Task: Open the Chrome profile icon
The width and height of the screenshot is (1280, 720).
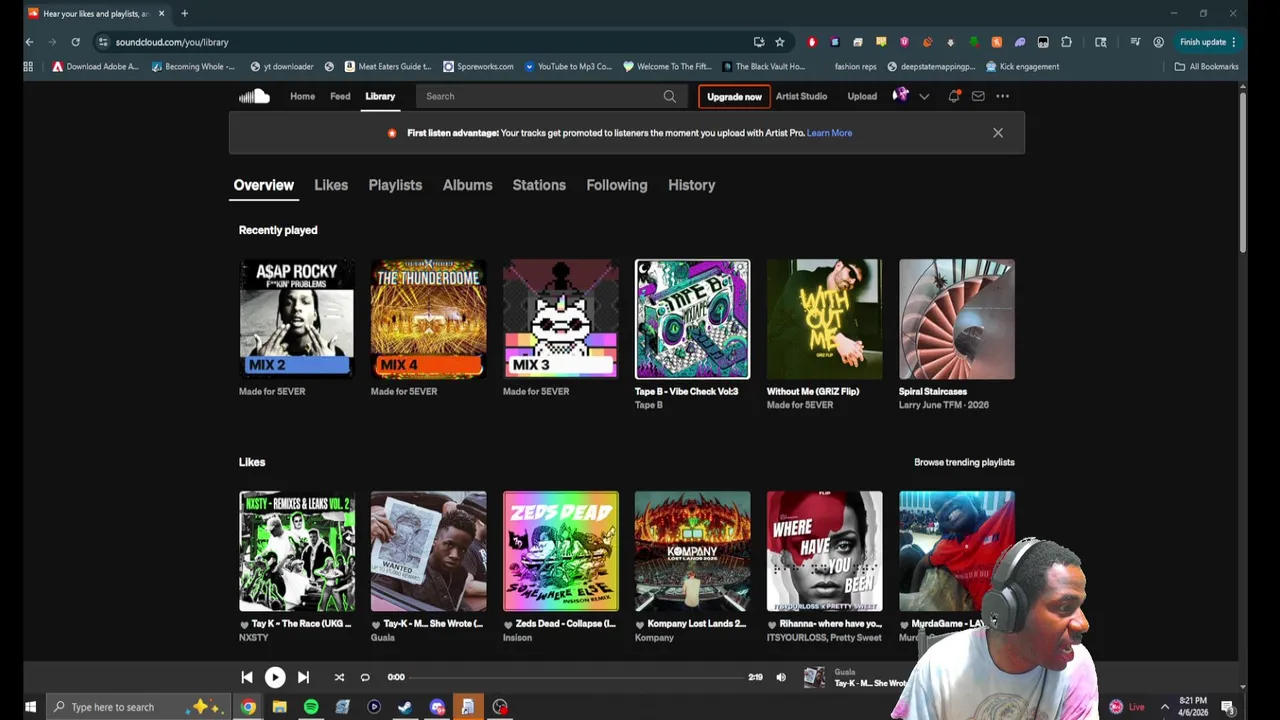Action: click(x=1158, y=42)
